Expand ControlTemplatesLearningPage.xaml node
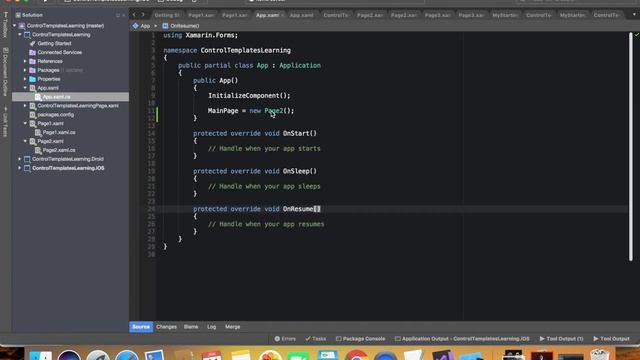 [25, 106]
